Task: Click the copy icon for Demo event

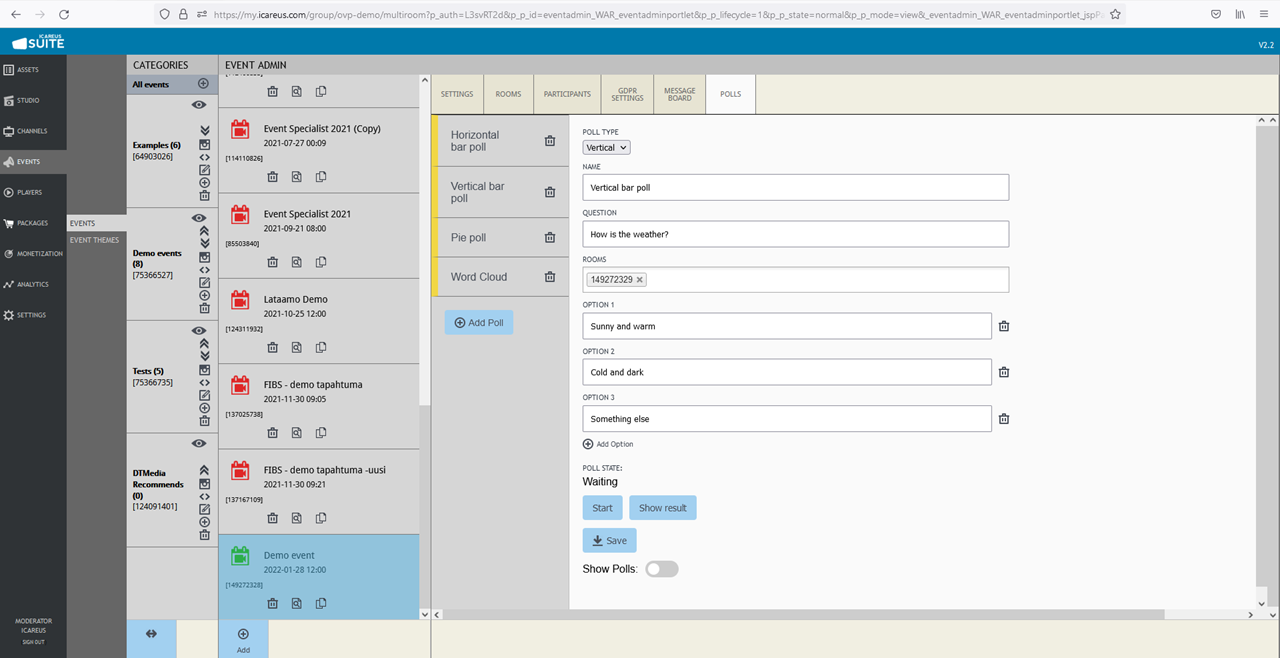Action: tap(321, 603)
